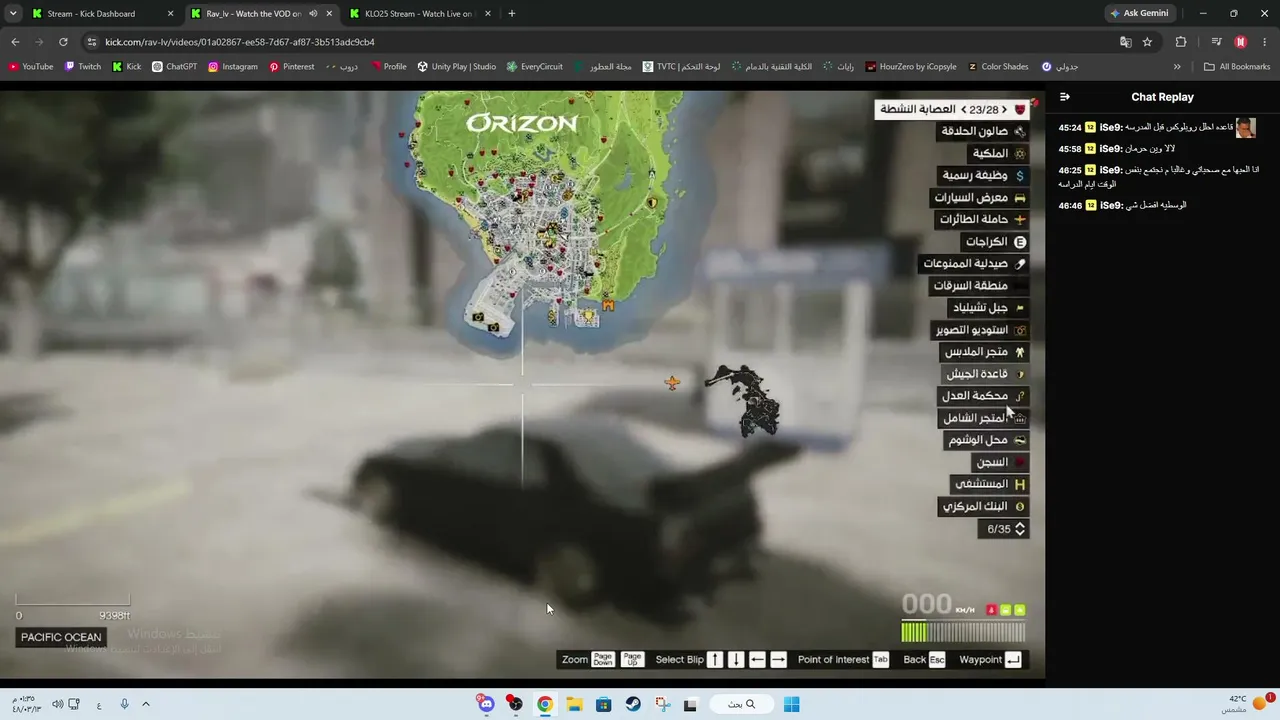Click the 46:46 chat timestamp
The height and width of the screenshot is (720, 1280).
(1070, 205)
